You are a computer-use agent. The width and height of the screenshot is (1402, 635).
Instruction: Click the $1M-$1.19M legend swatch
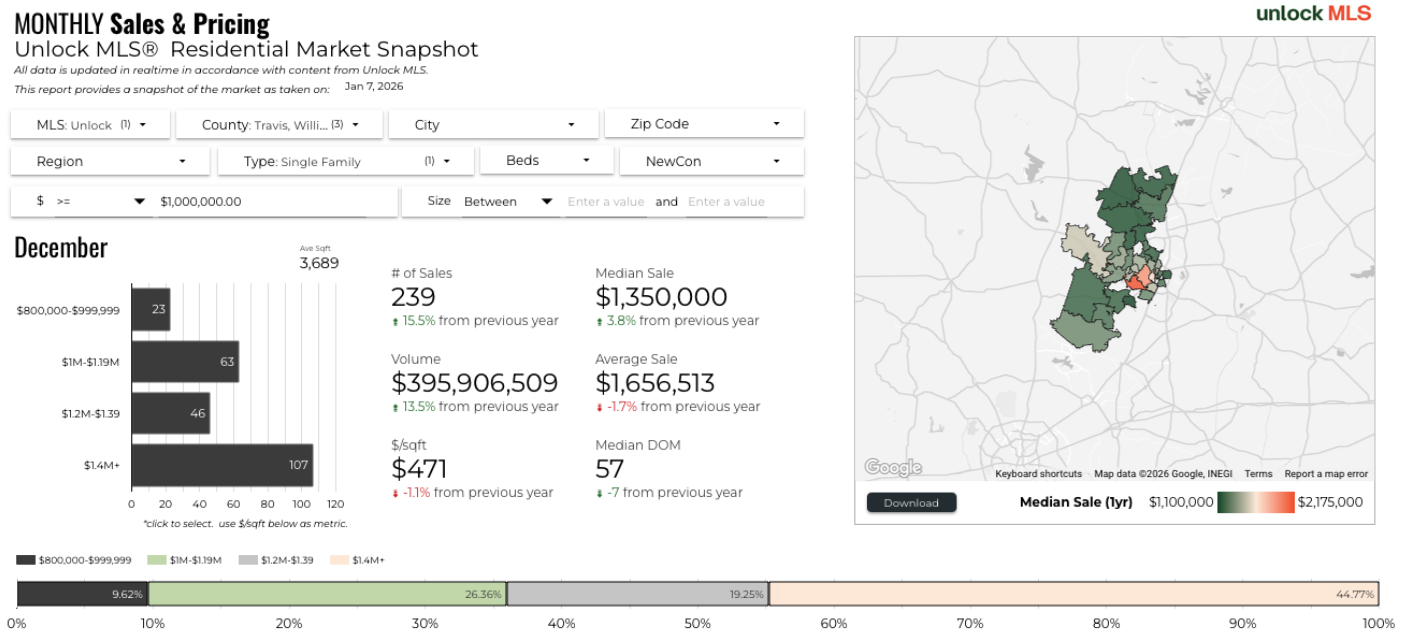[x=156, y=560]
